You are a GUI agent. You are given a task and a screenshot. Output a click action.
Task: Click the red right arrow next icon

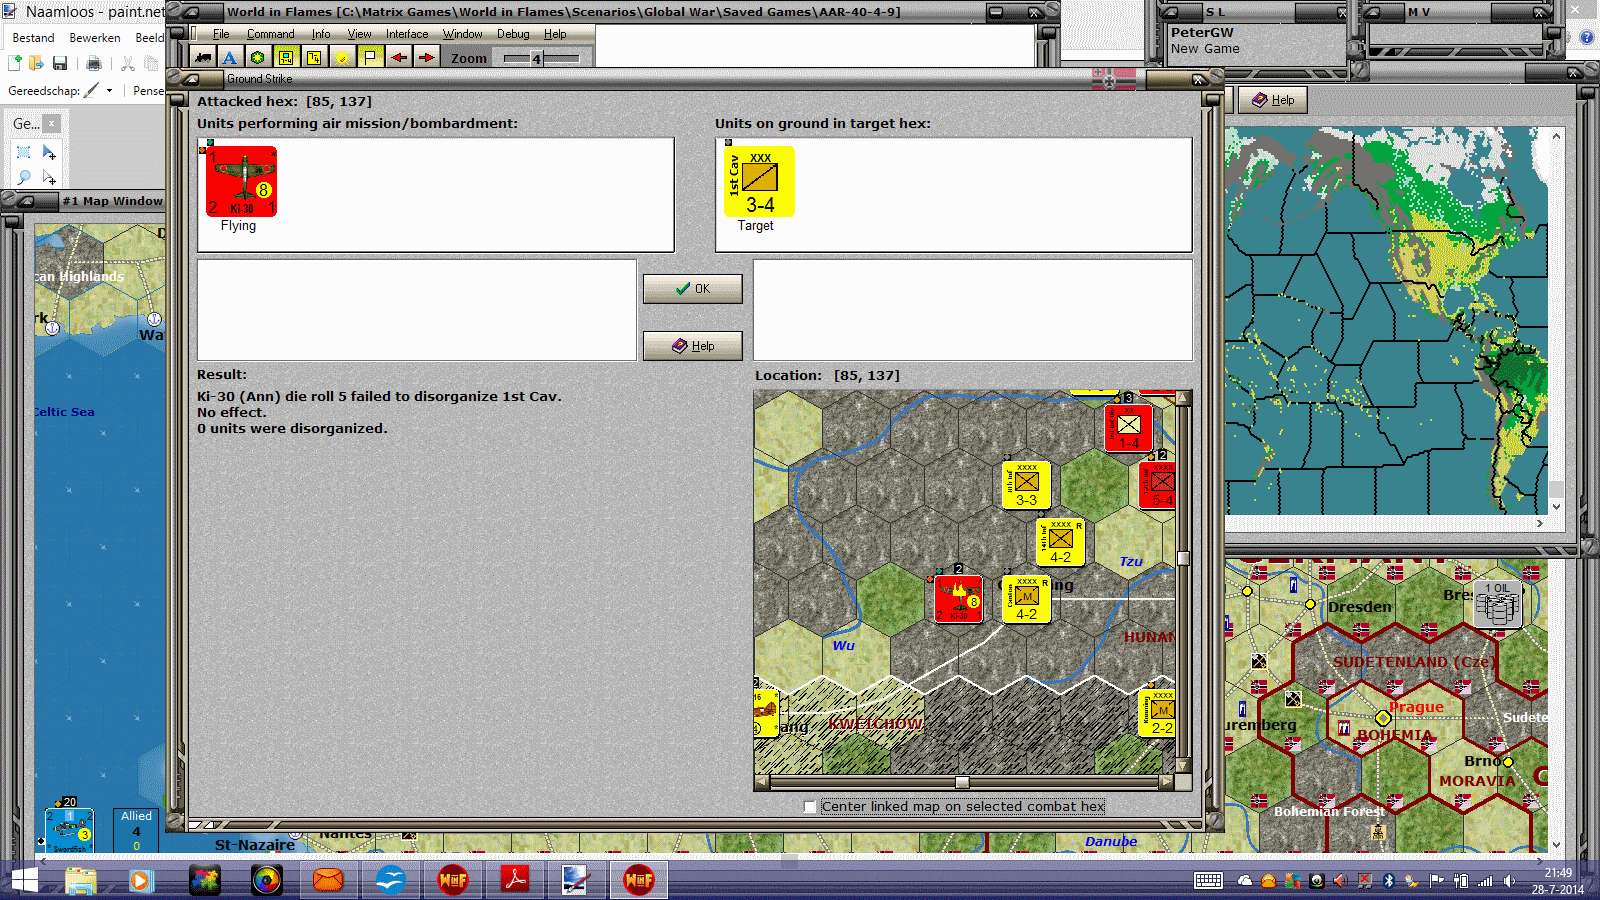(x=427, y=57)
